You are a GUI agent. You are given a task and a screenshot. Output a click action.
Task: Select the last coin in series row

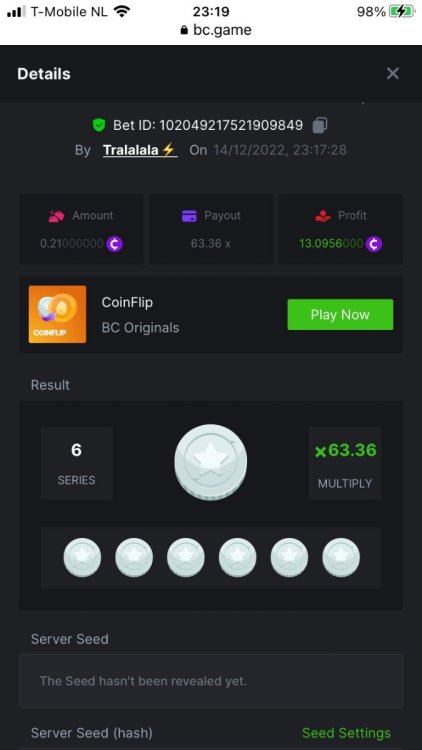[341, 558]
